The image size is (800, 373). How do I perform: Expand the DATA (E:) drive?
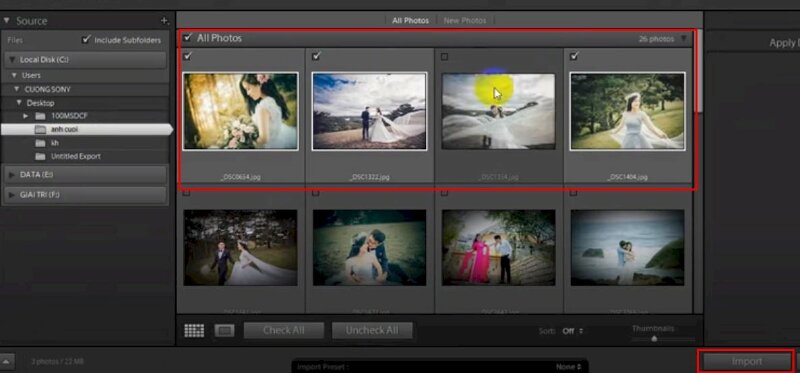[x=12, y=175]
